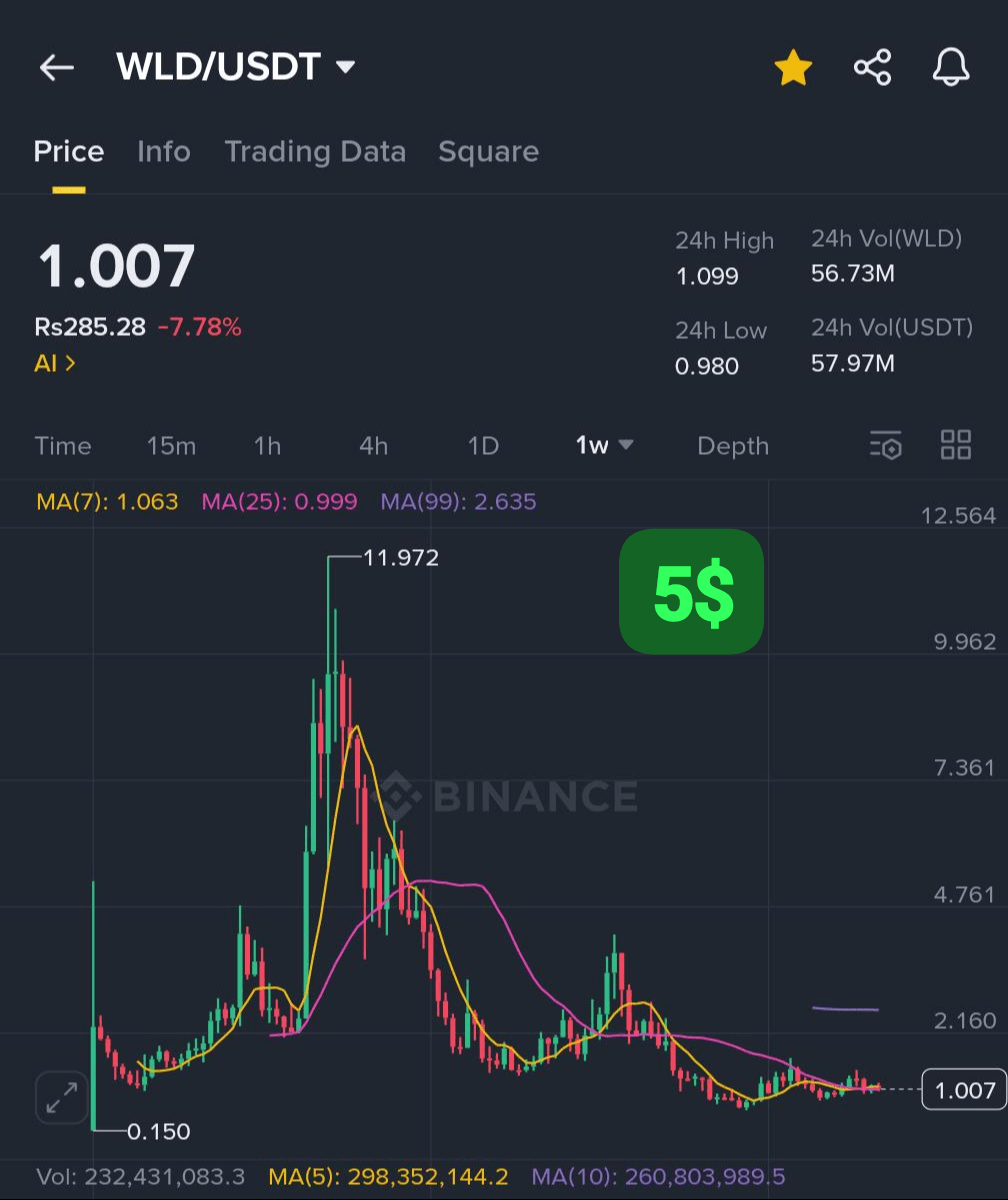1008x1200 pixels.
Task: Open the grid layout icon
Action: tap(956, 445)
